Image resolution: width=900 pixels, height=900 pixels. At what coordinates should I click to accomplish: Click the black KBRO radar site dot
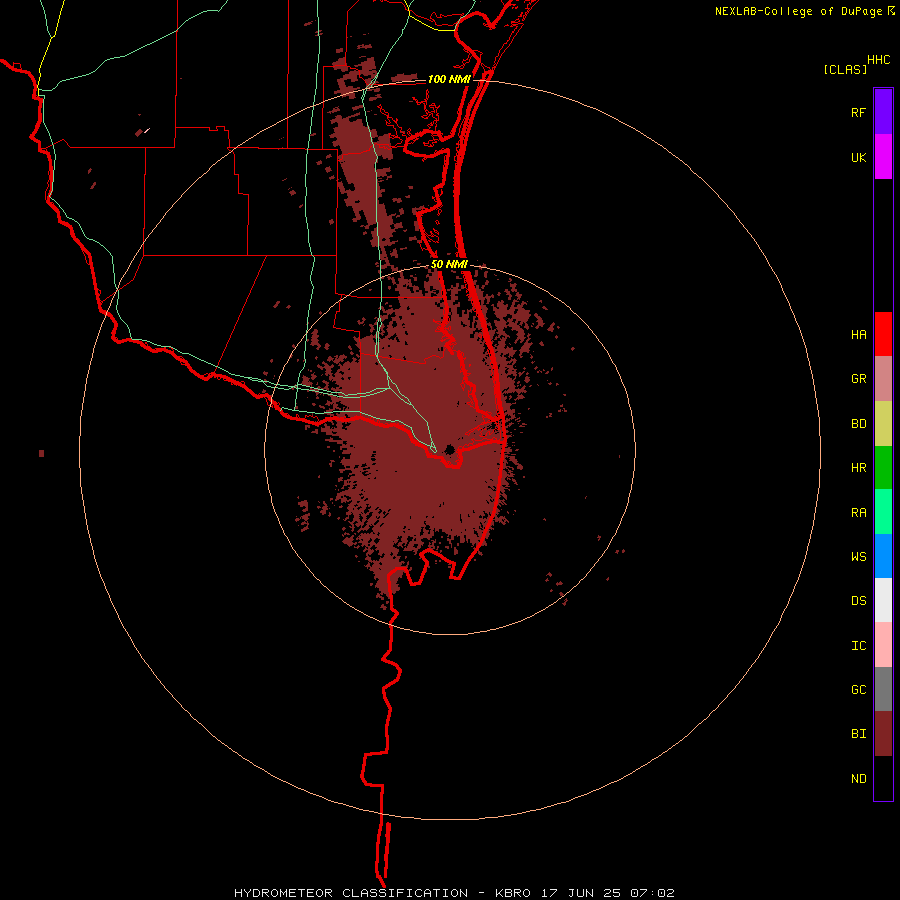450,449
